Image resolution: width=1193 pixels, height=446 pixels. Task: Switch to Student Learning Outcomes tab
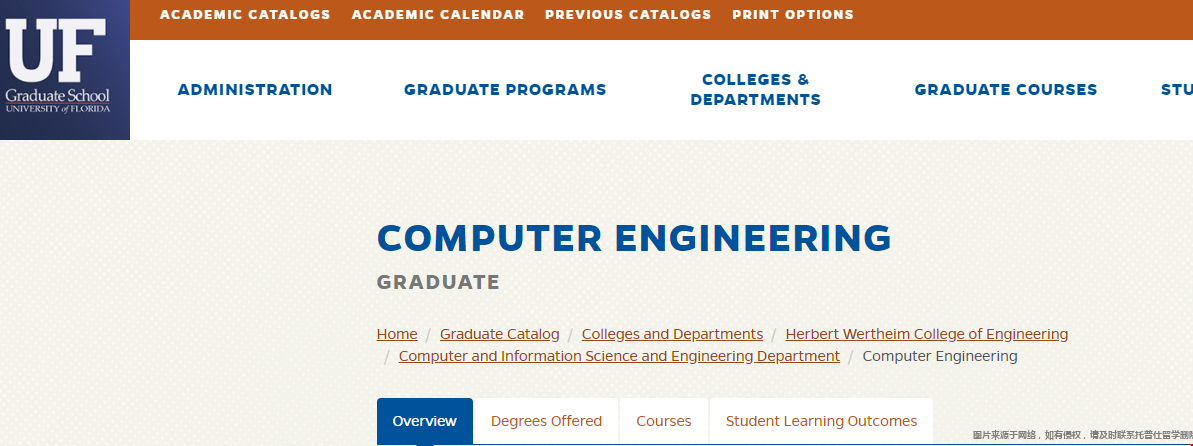822,421
